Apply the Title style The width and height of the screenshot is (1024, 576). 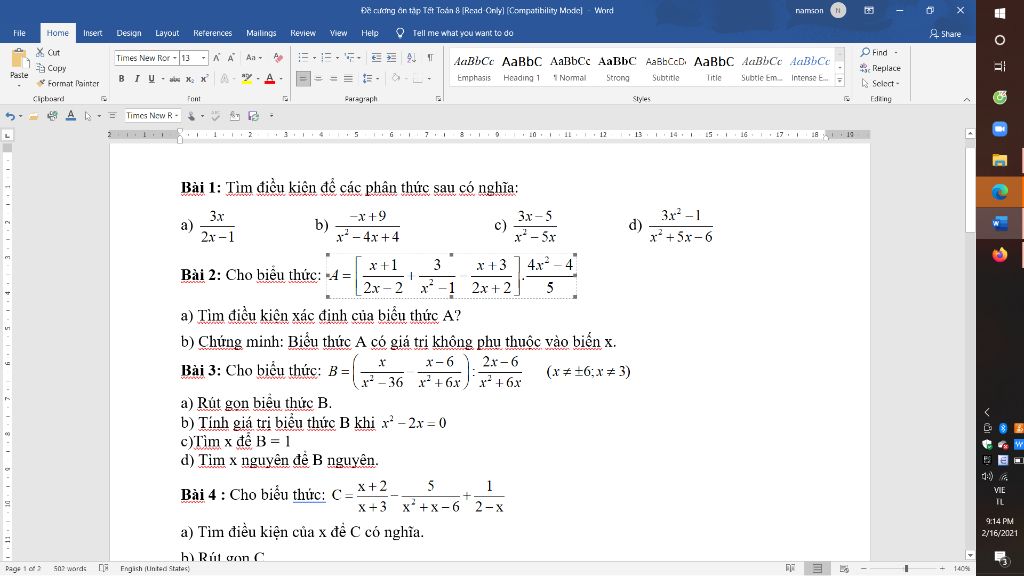[713, 67]
